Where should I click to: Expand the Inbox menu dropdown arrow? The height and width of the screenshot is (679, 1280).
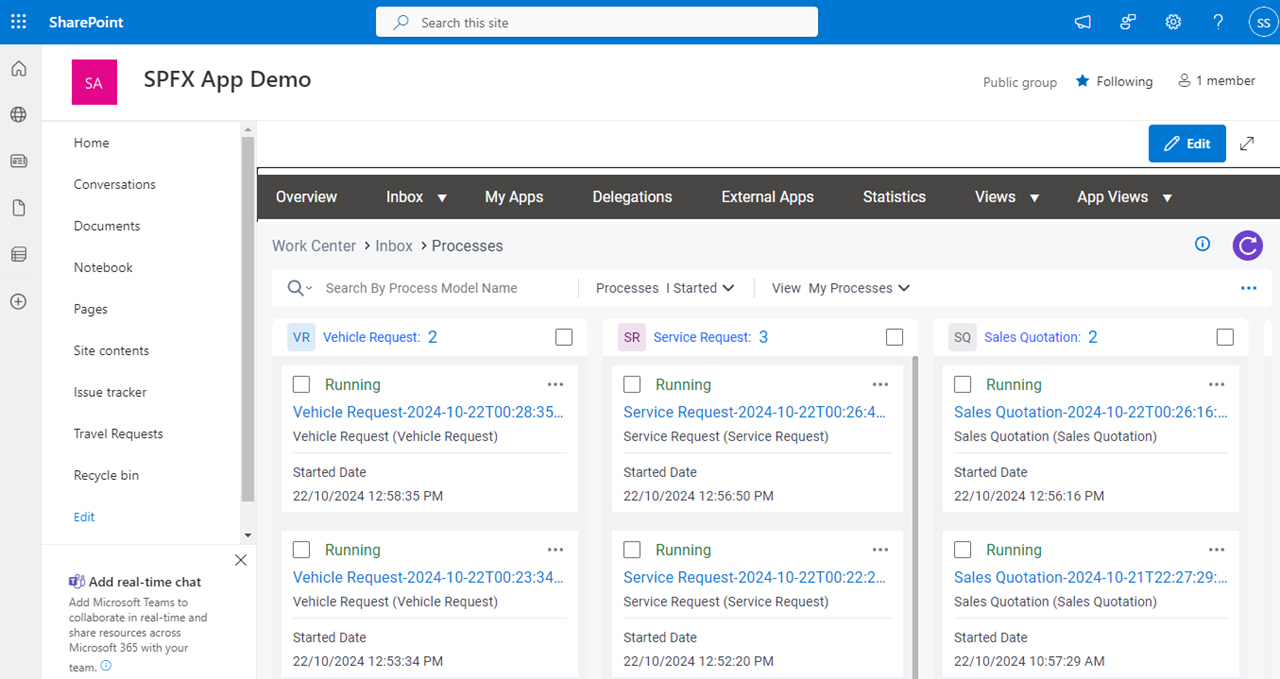pos(442,198)
